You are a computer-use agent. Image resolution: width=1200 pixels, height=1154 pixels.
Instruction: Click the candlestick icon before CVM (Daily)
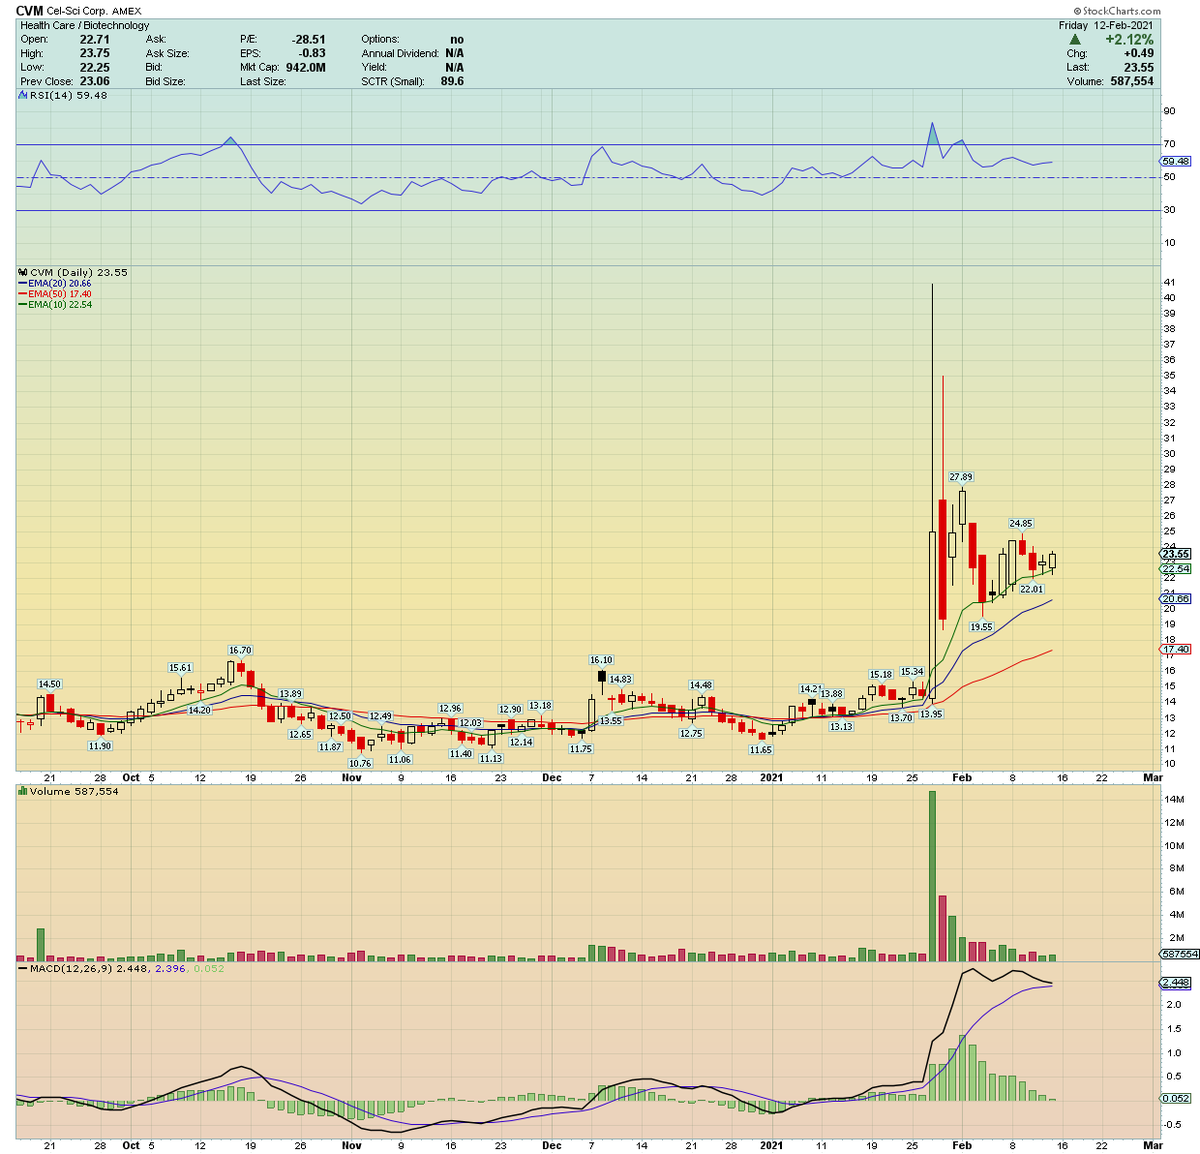[23, 272]
